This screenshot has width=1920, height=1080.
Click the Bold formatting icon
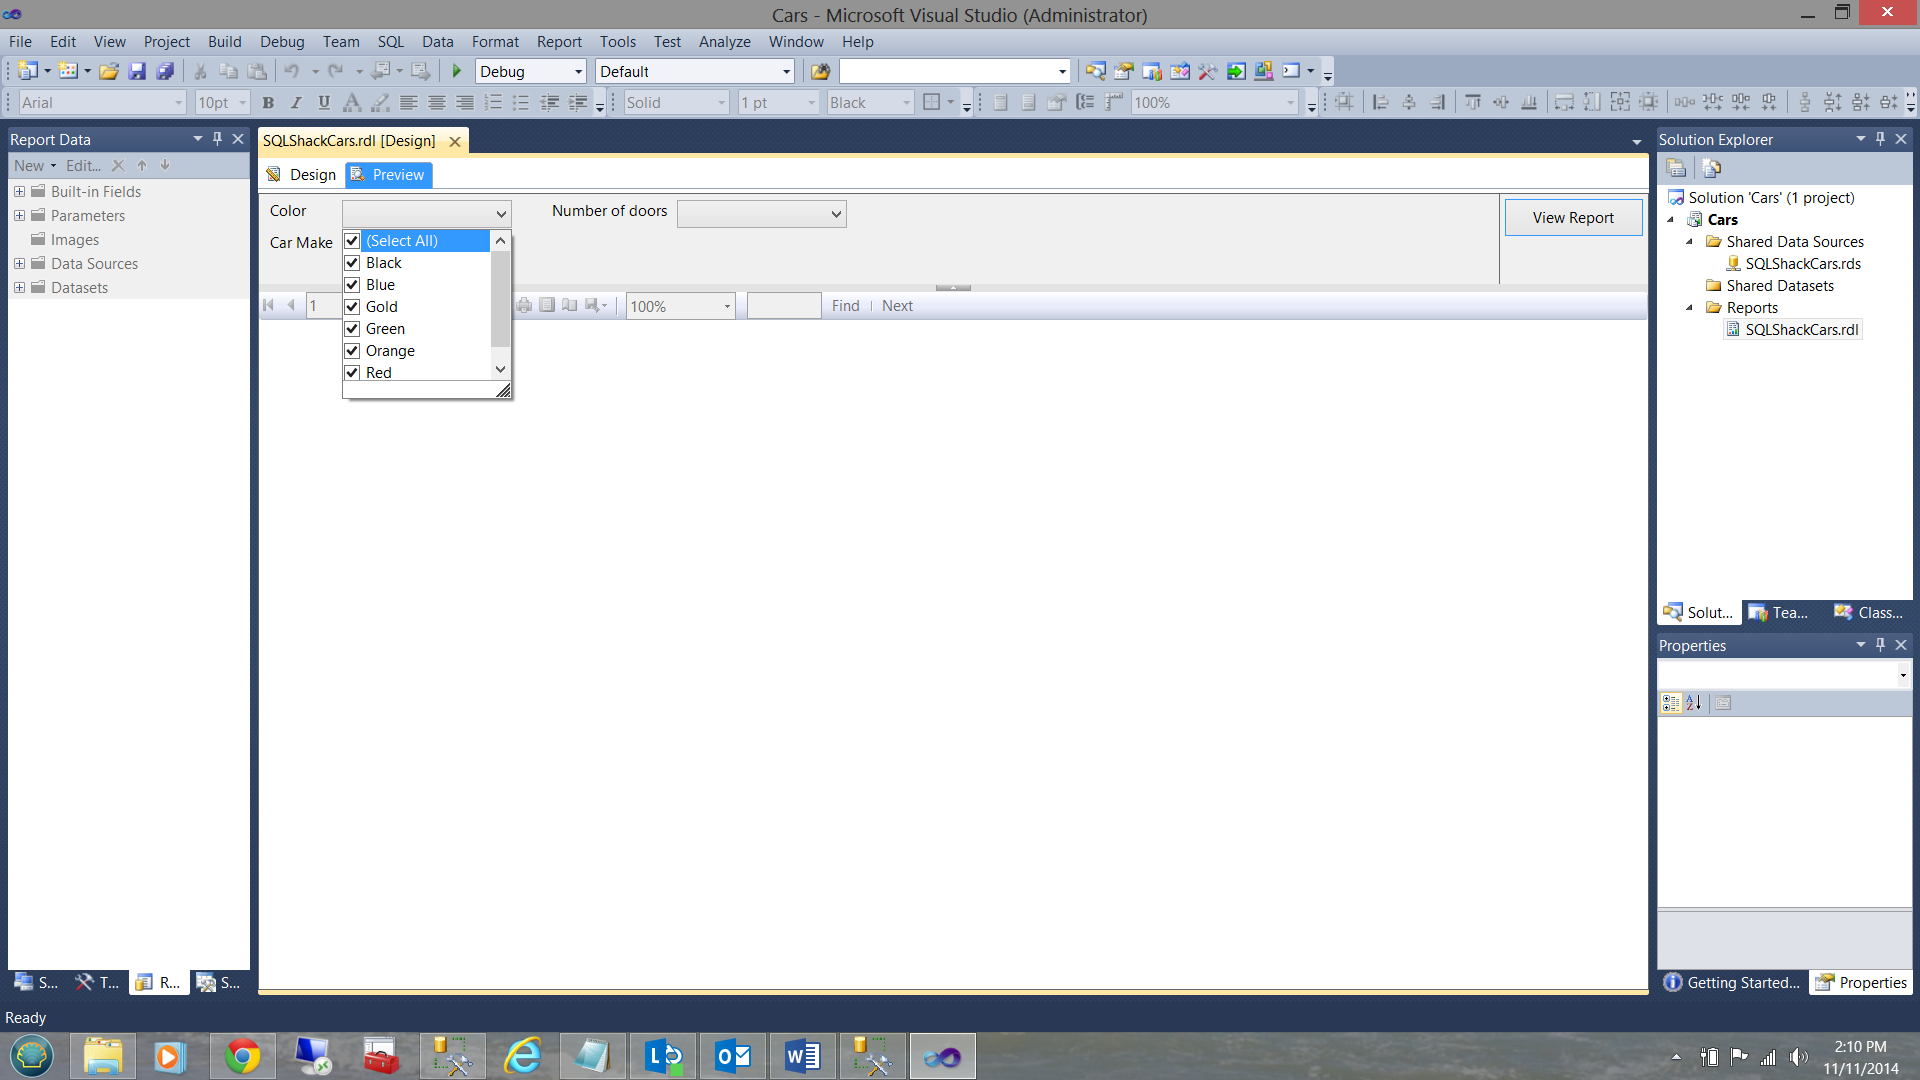268,102
